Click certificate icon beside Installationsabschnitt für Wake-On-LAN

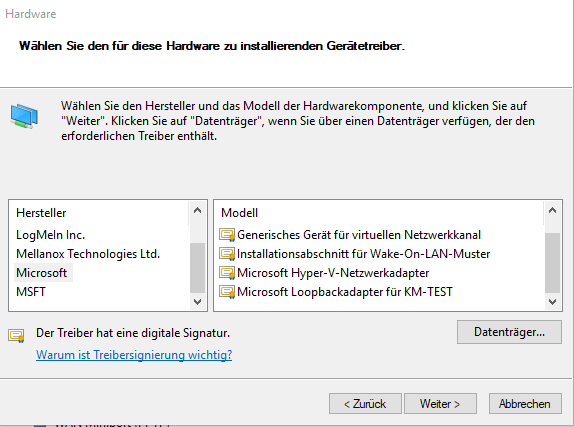pyautogui.click(x=227, y=254)
